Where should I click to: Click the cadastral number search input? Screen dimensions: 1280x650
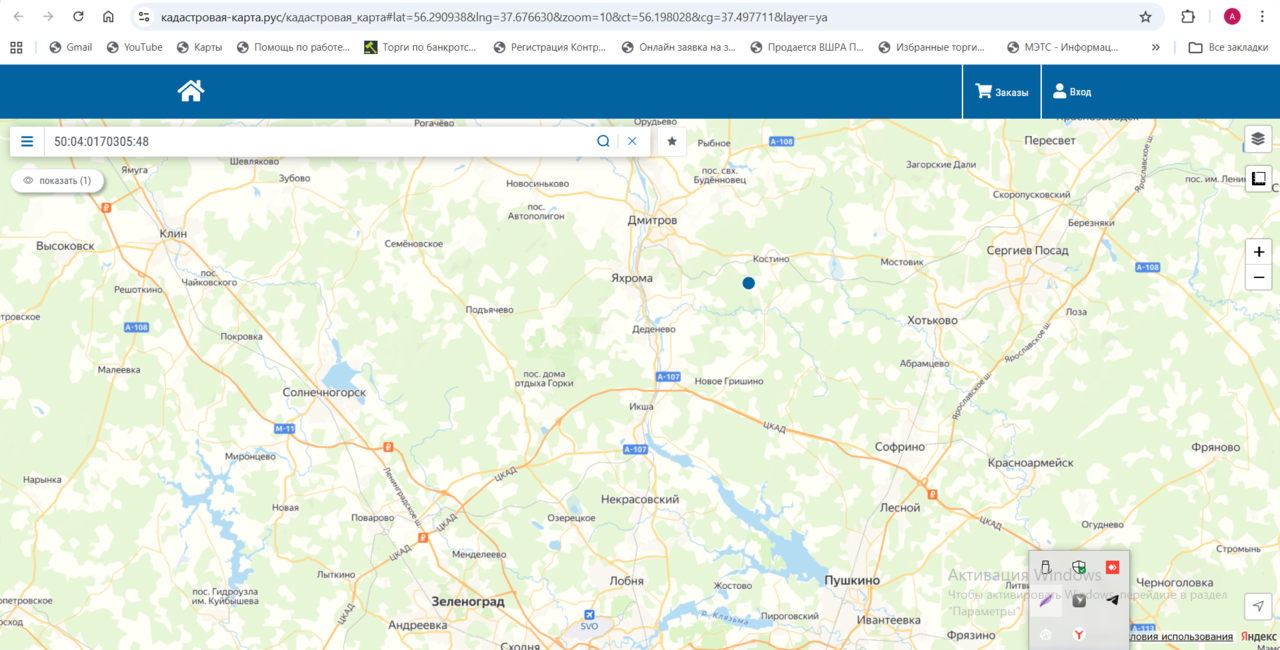pos(320,142)
